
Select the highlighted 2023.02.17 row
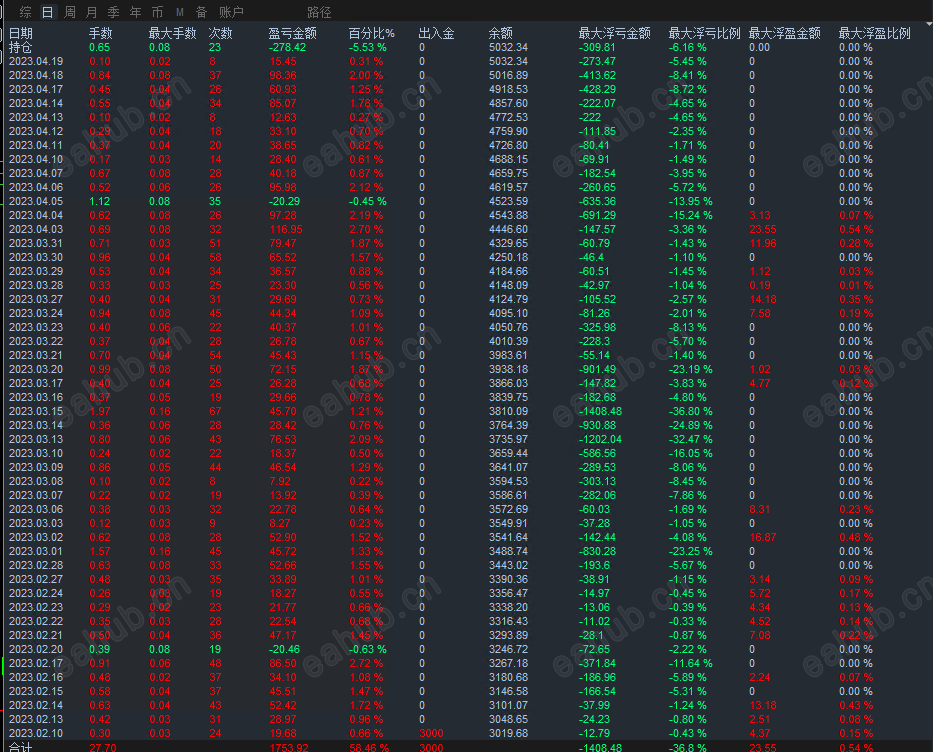pos(33,662)
